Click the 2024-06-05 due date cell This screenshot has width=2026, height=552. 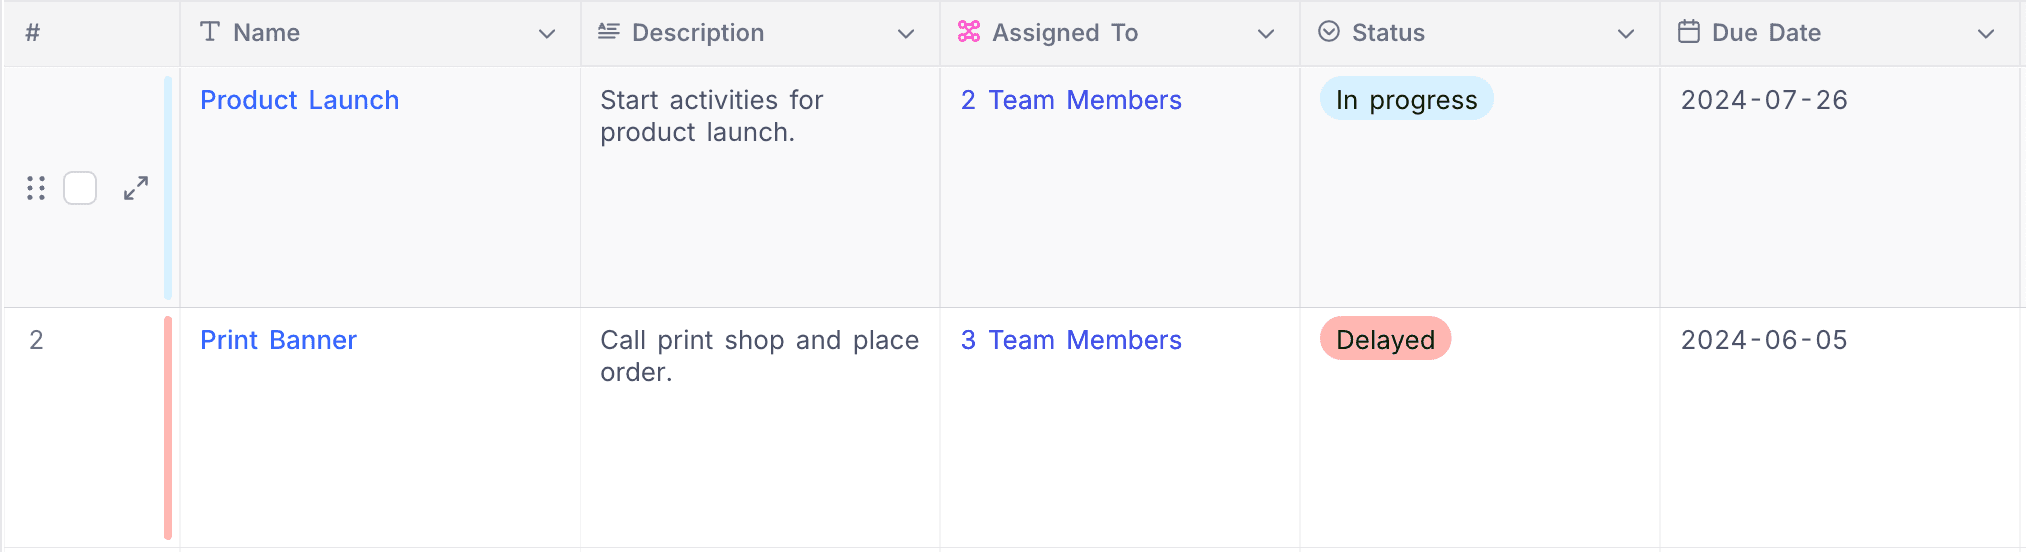[1764, 340]
